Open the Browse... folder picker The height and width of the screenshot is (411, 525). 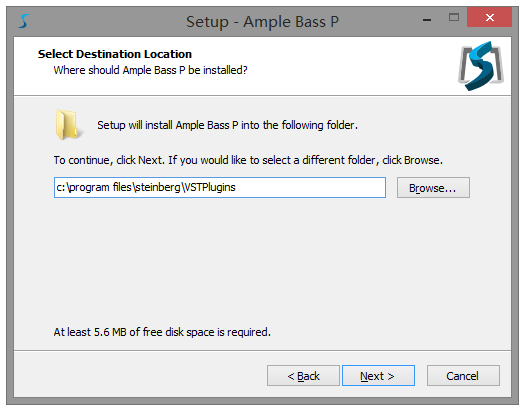[433, 188]
